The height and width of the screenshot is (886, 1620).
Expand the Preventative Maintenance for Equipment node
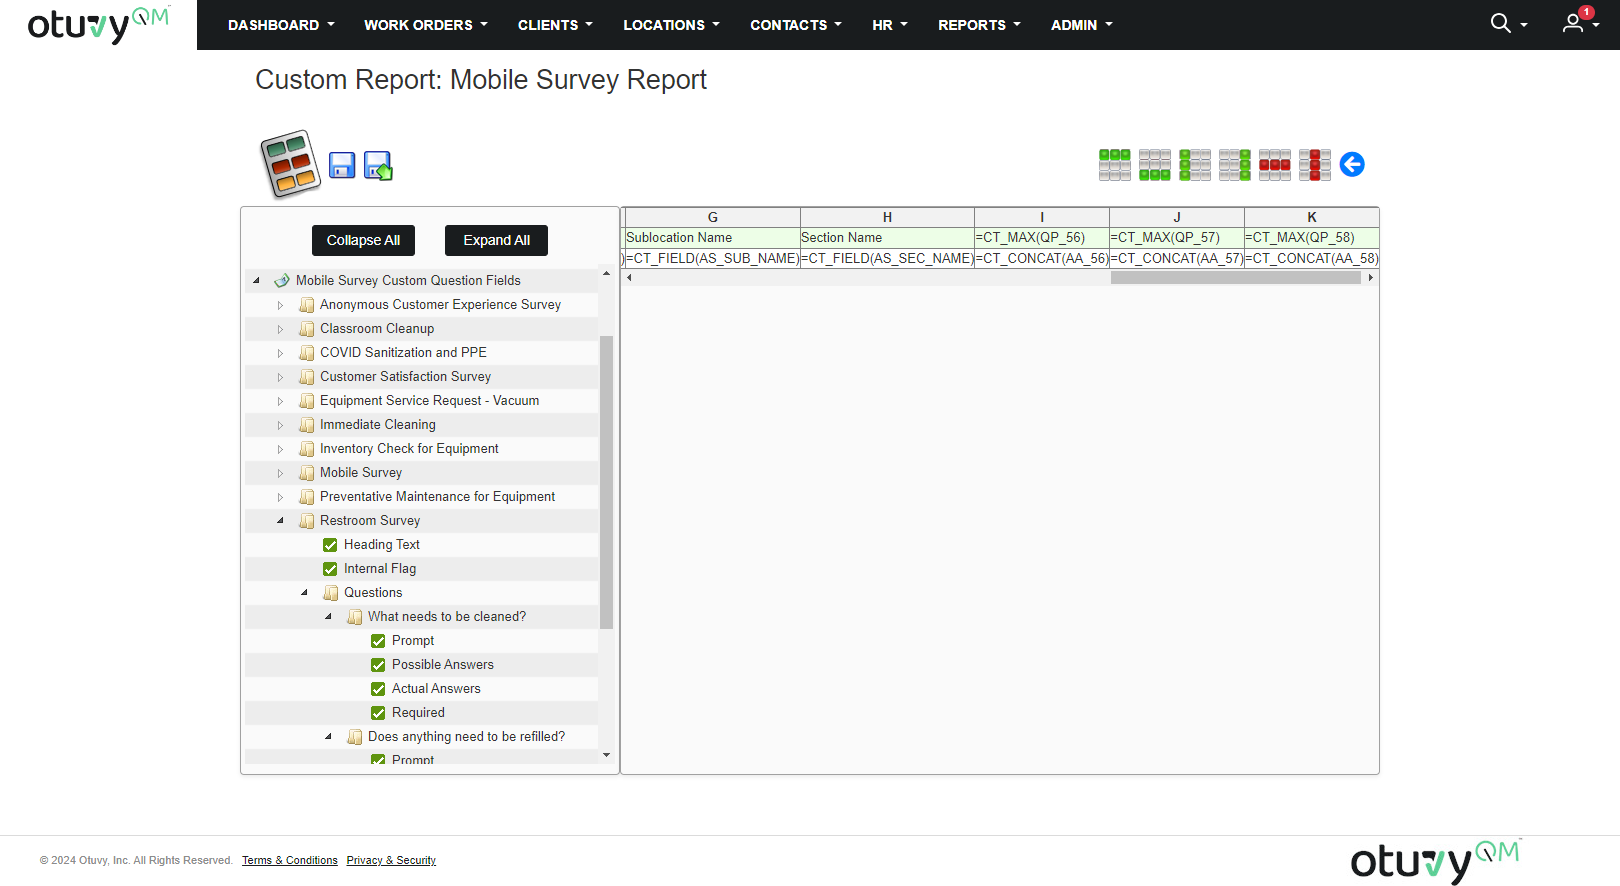[x=280, y=497]
